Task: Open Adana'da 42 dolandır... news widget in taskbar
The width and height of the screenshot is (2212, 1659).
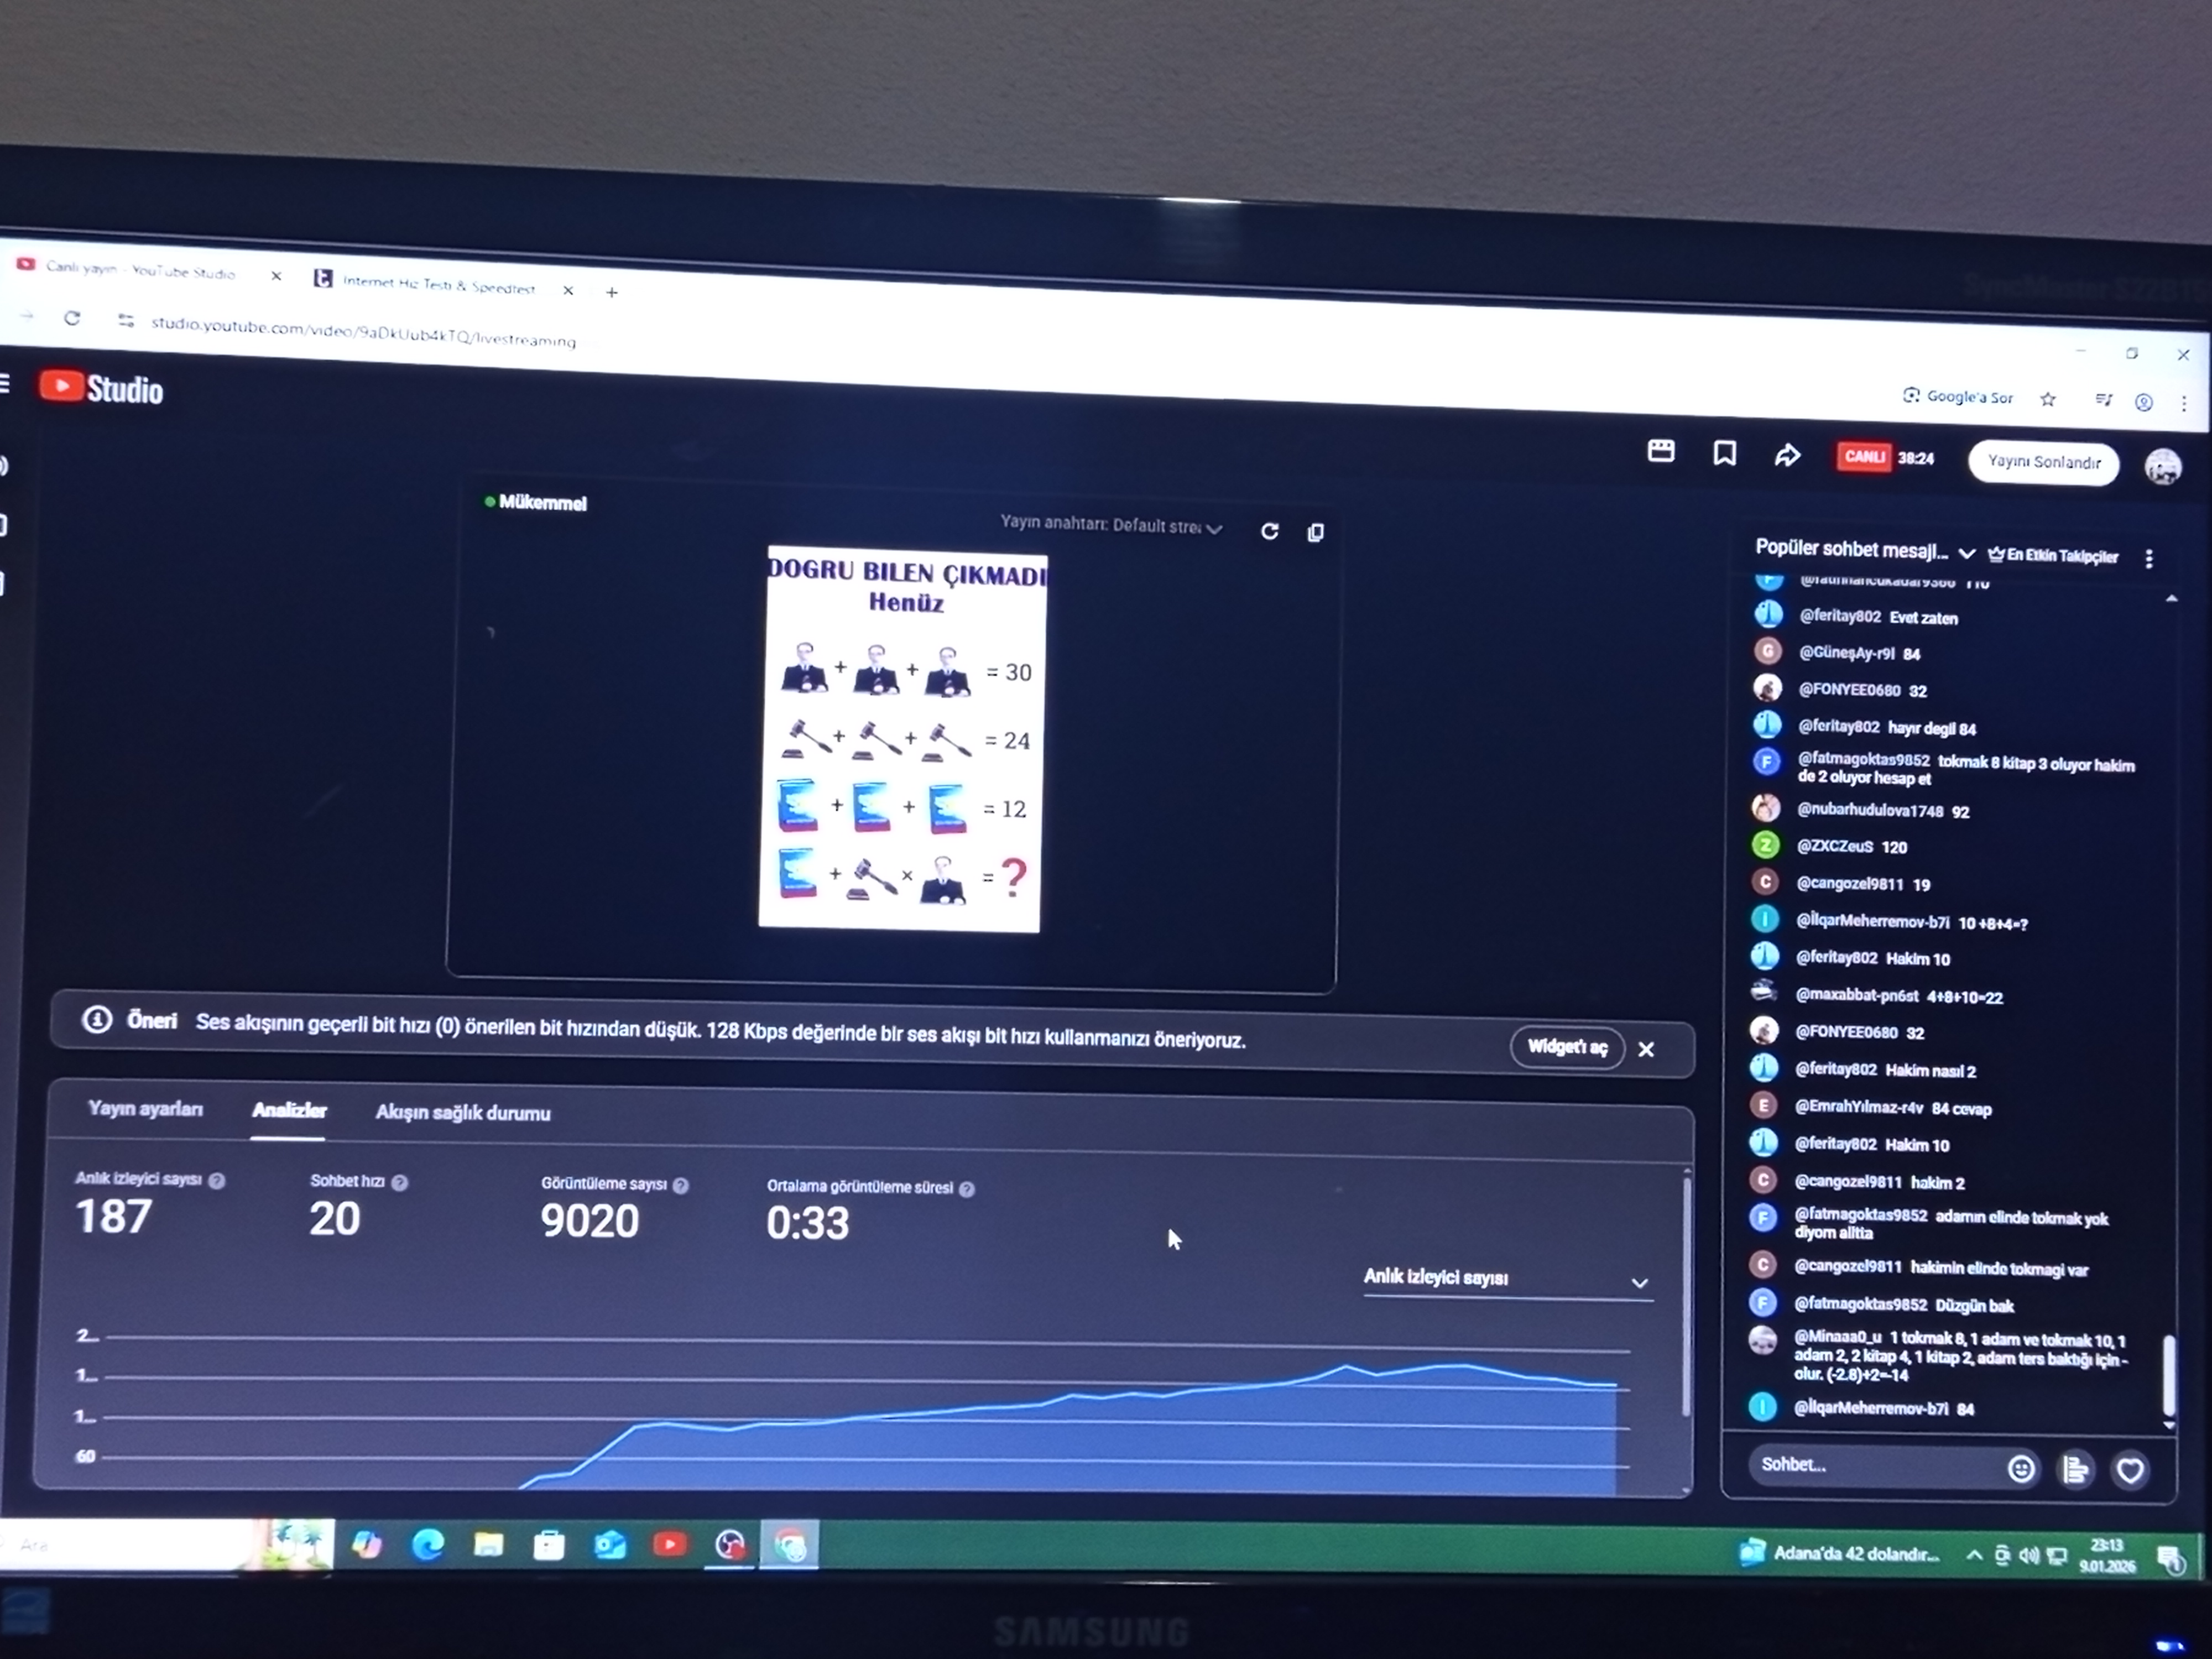Action: (x=1840, y=1553)
